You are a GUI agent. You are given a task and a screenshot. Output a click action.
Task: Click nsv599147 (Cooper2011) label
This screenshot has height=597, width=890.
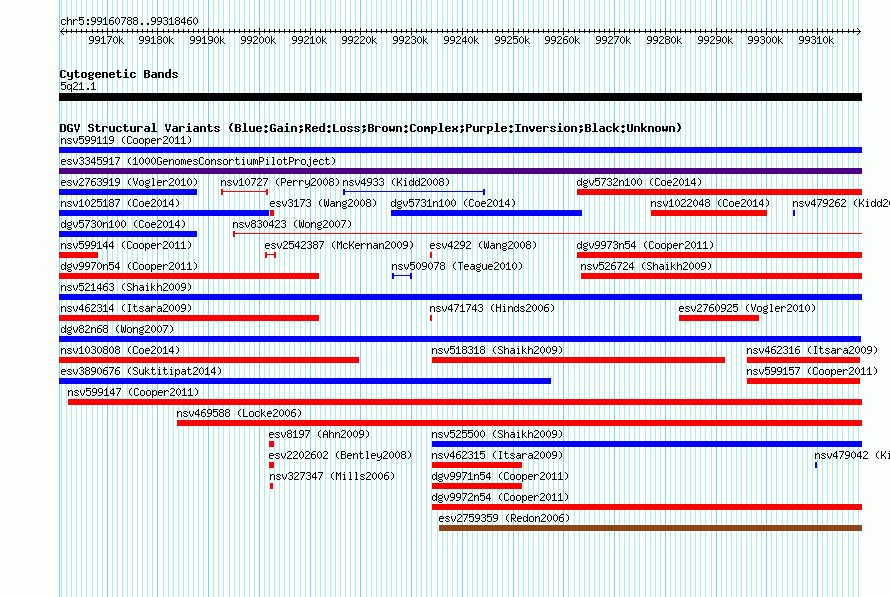[133, 392]
